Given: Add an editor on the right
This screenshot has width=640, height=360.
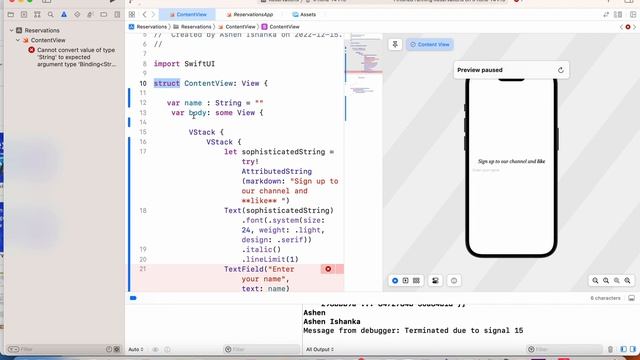Looking at the screenshot, I should [x=633, y=15].
